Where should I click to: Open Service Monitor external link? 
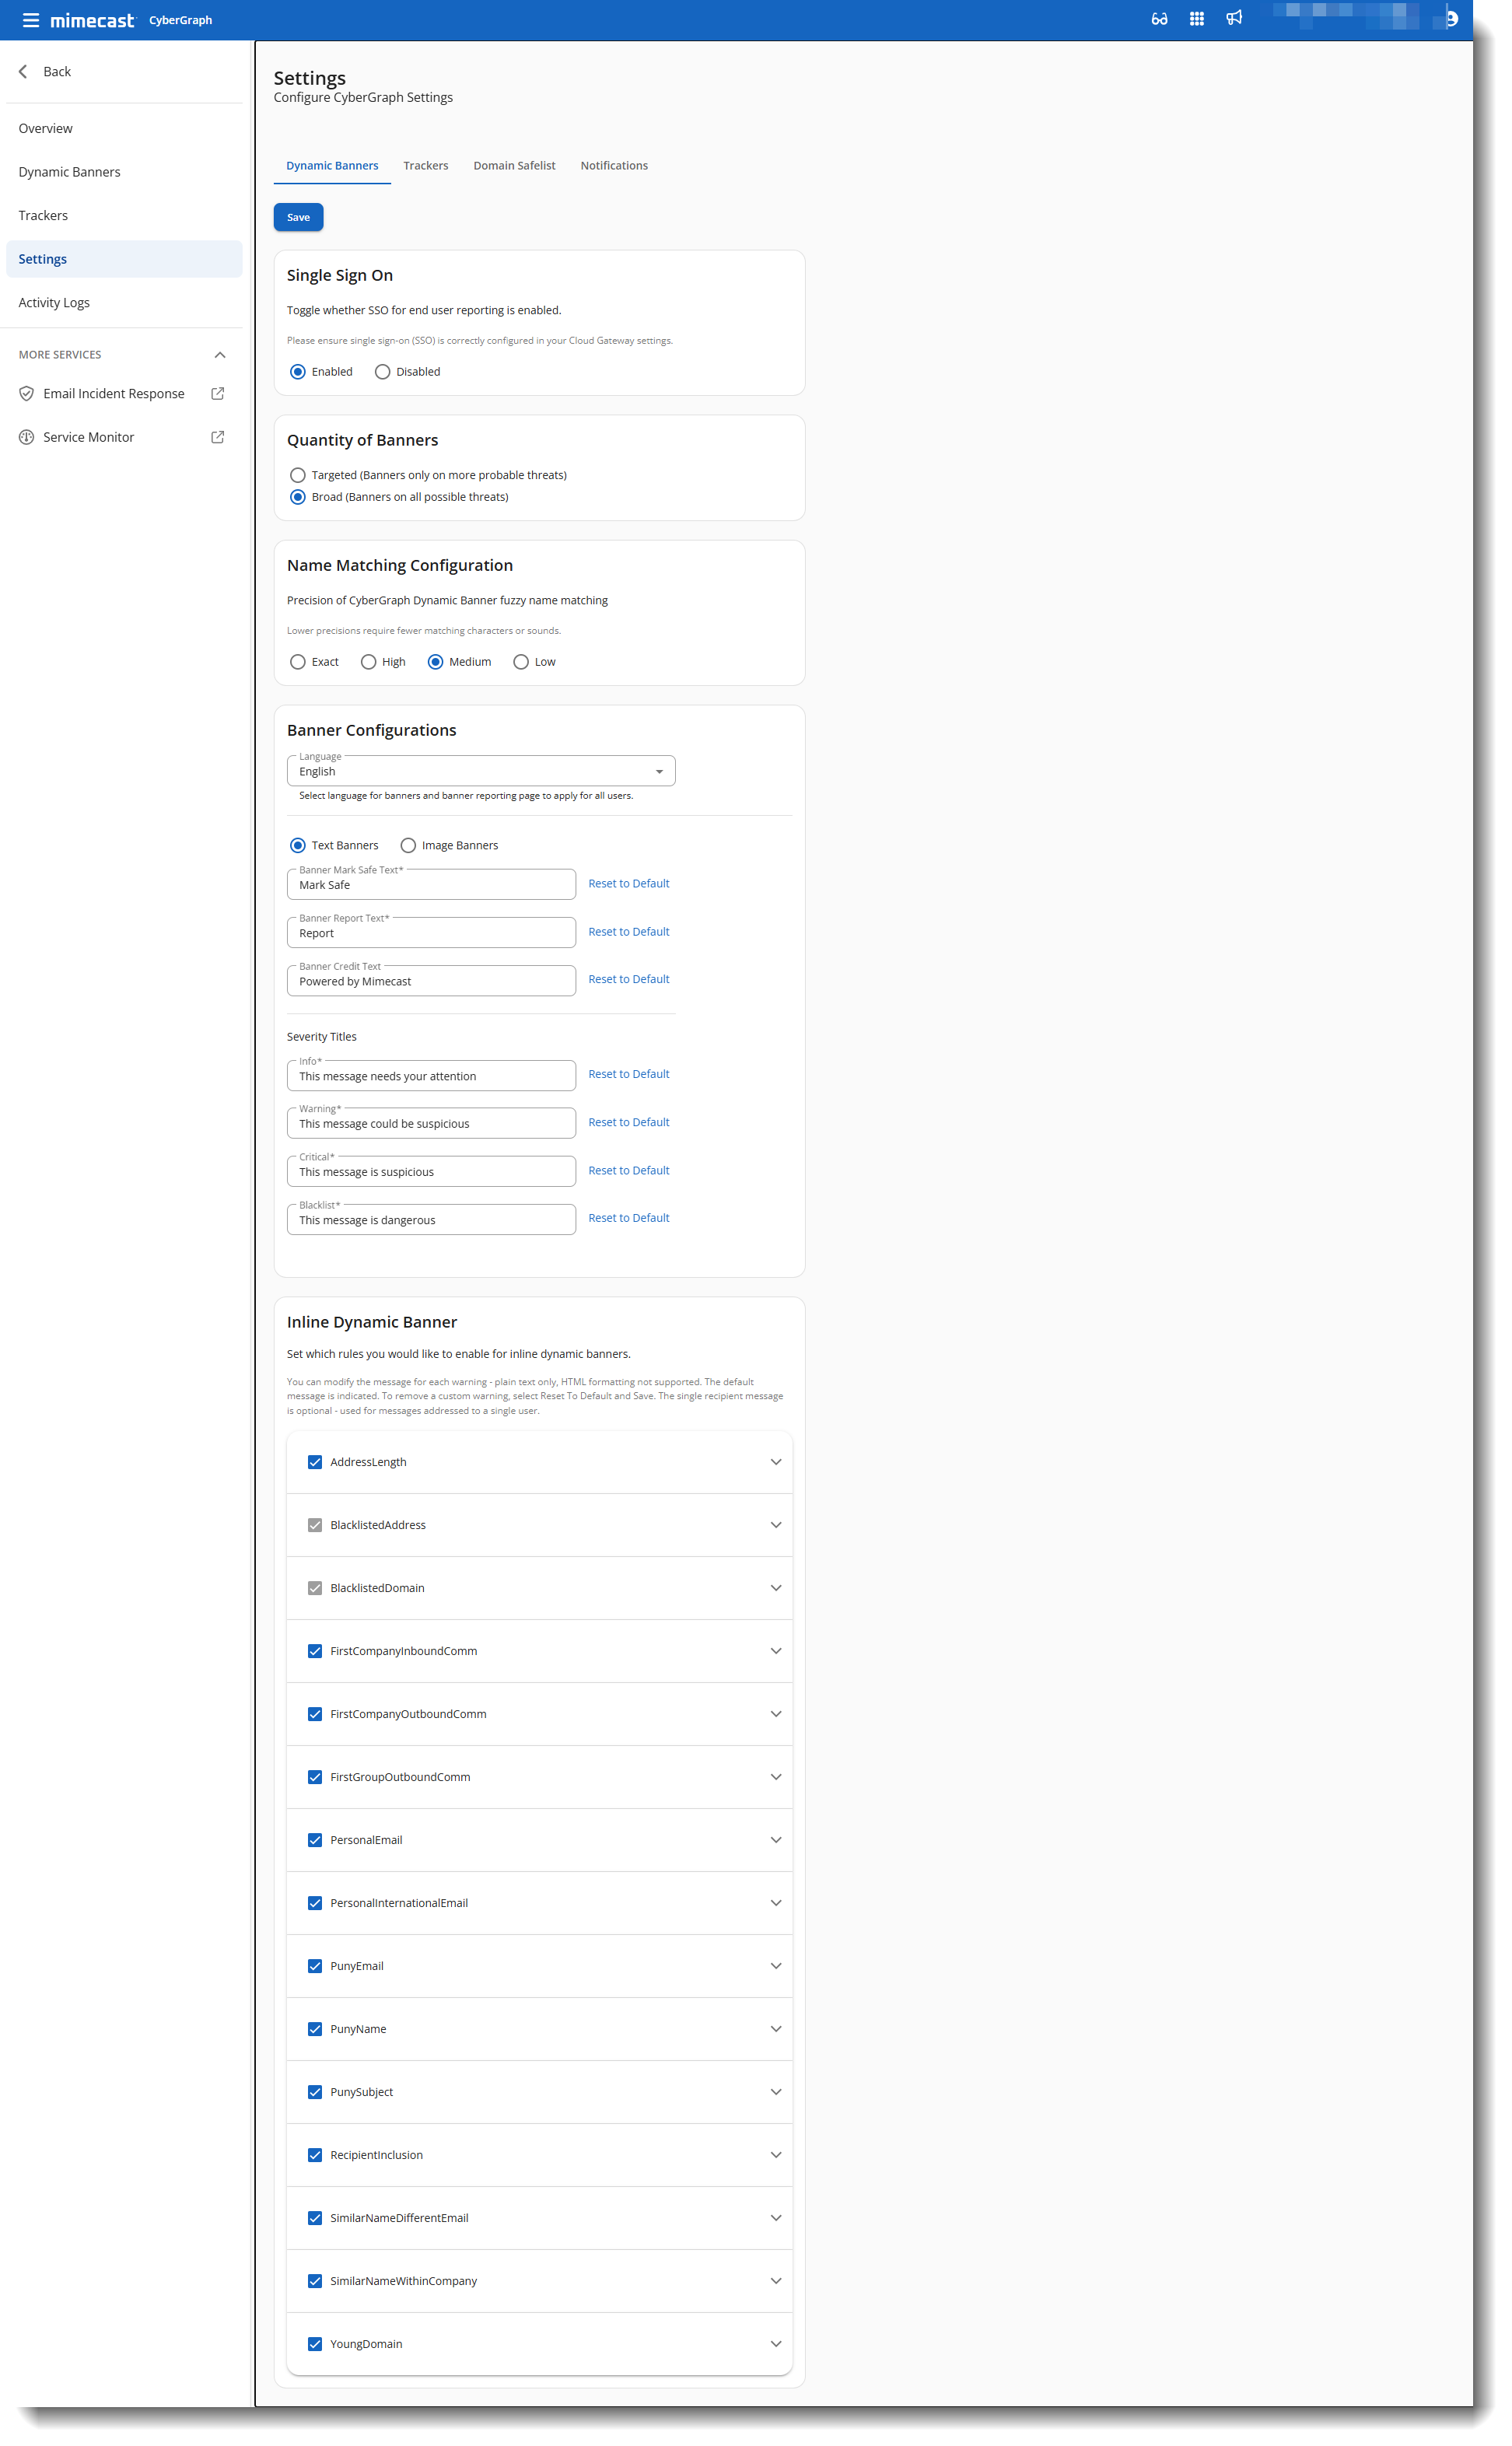click(217, 436)
